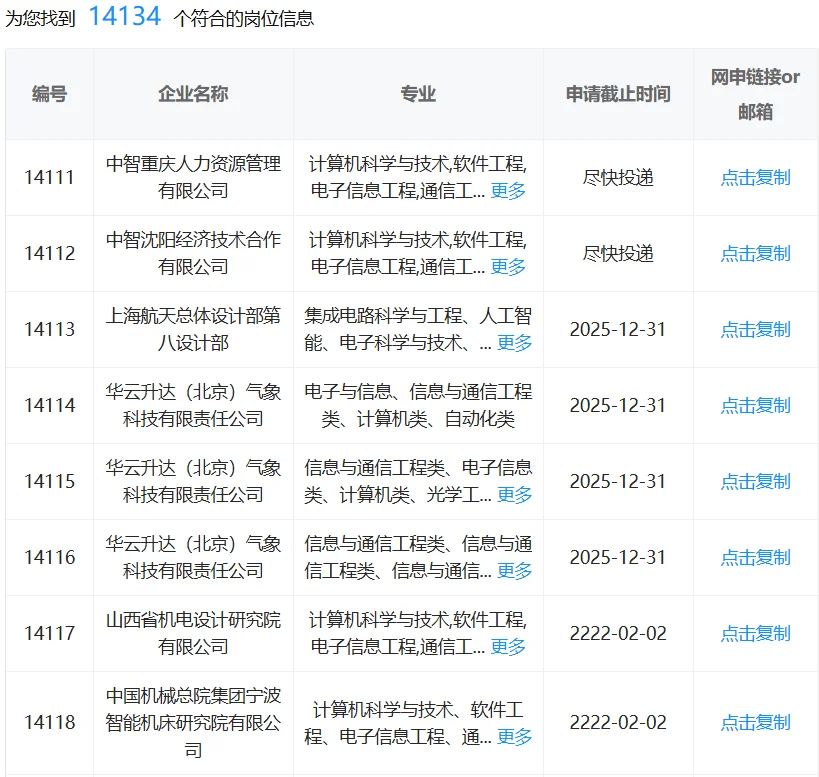Select company name in row 14116

pos(193,557)
